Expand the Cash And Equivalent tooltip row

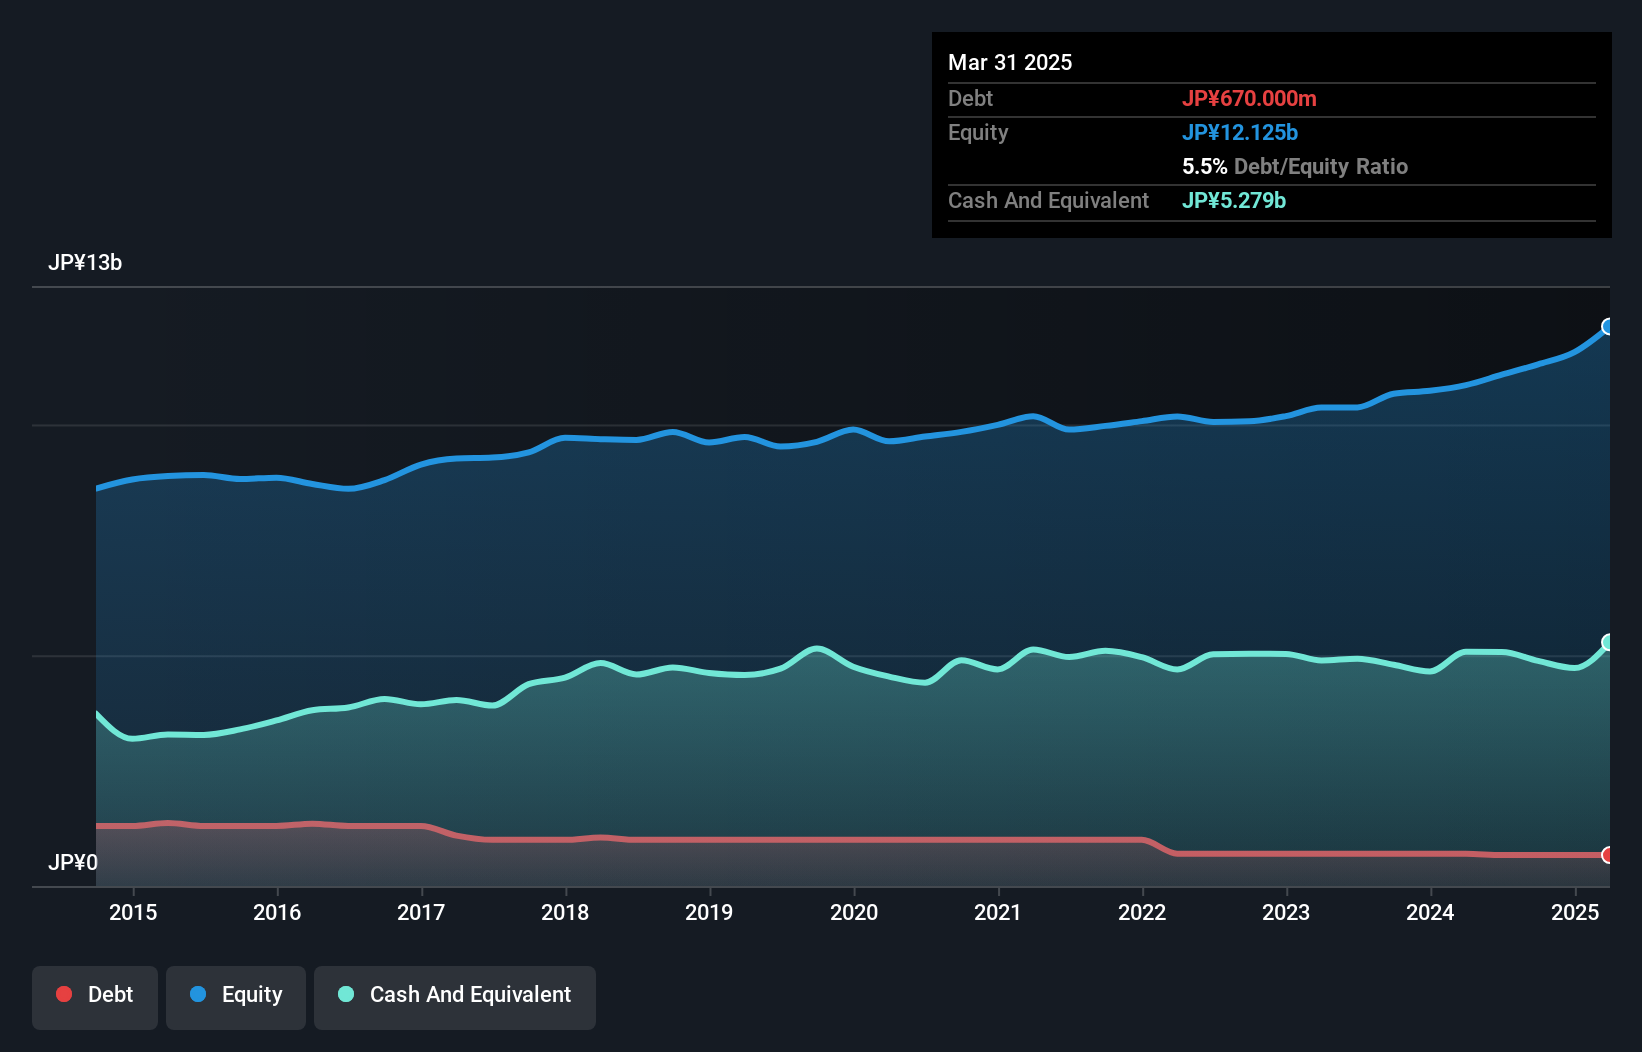(1232, 200)
